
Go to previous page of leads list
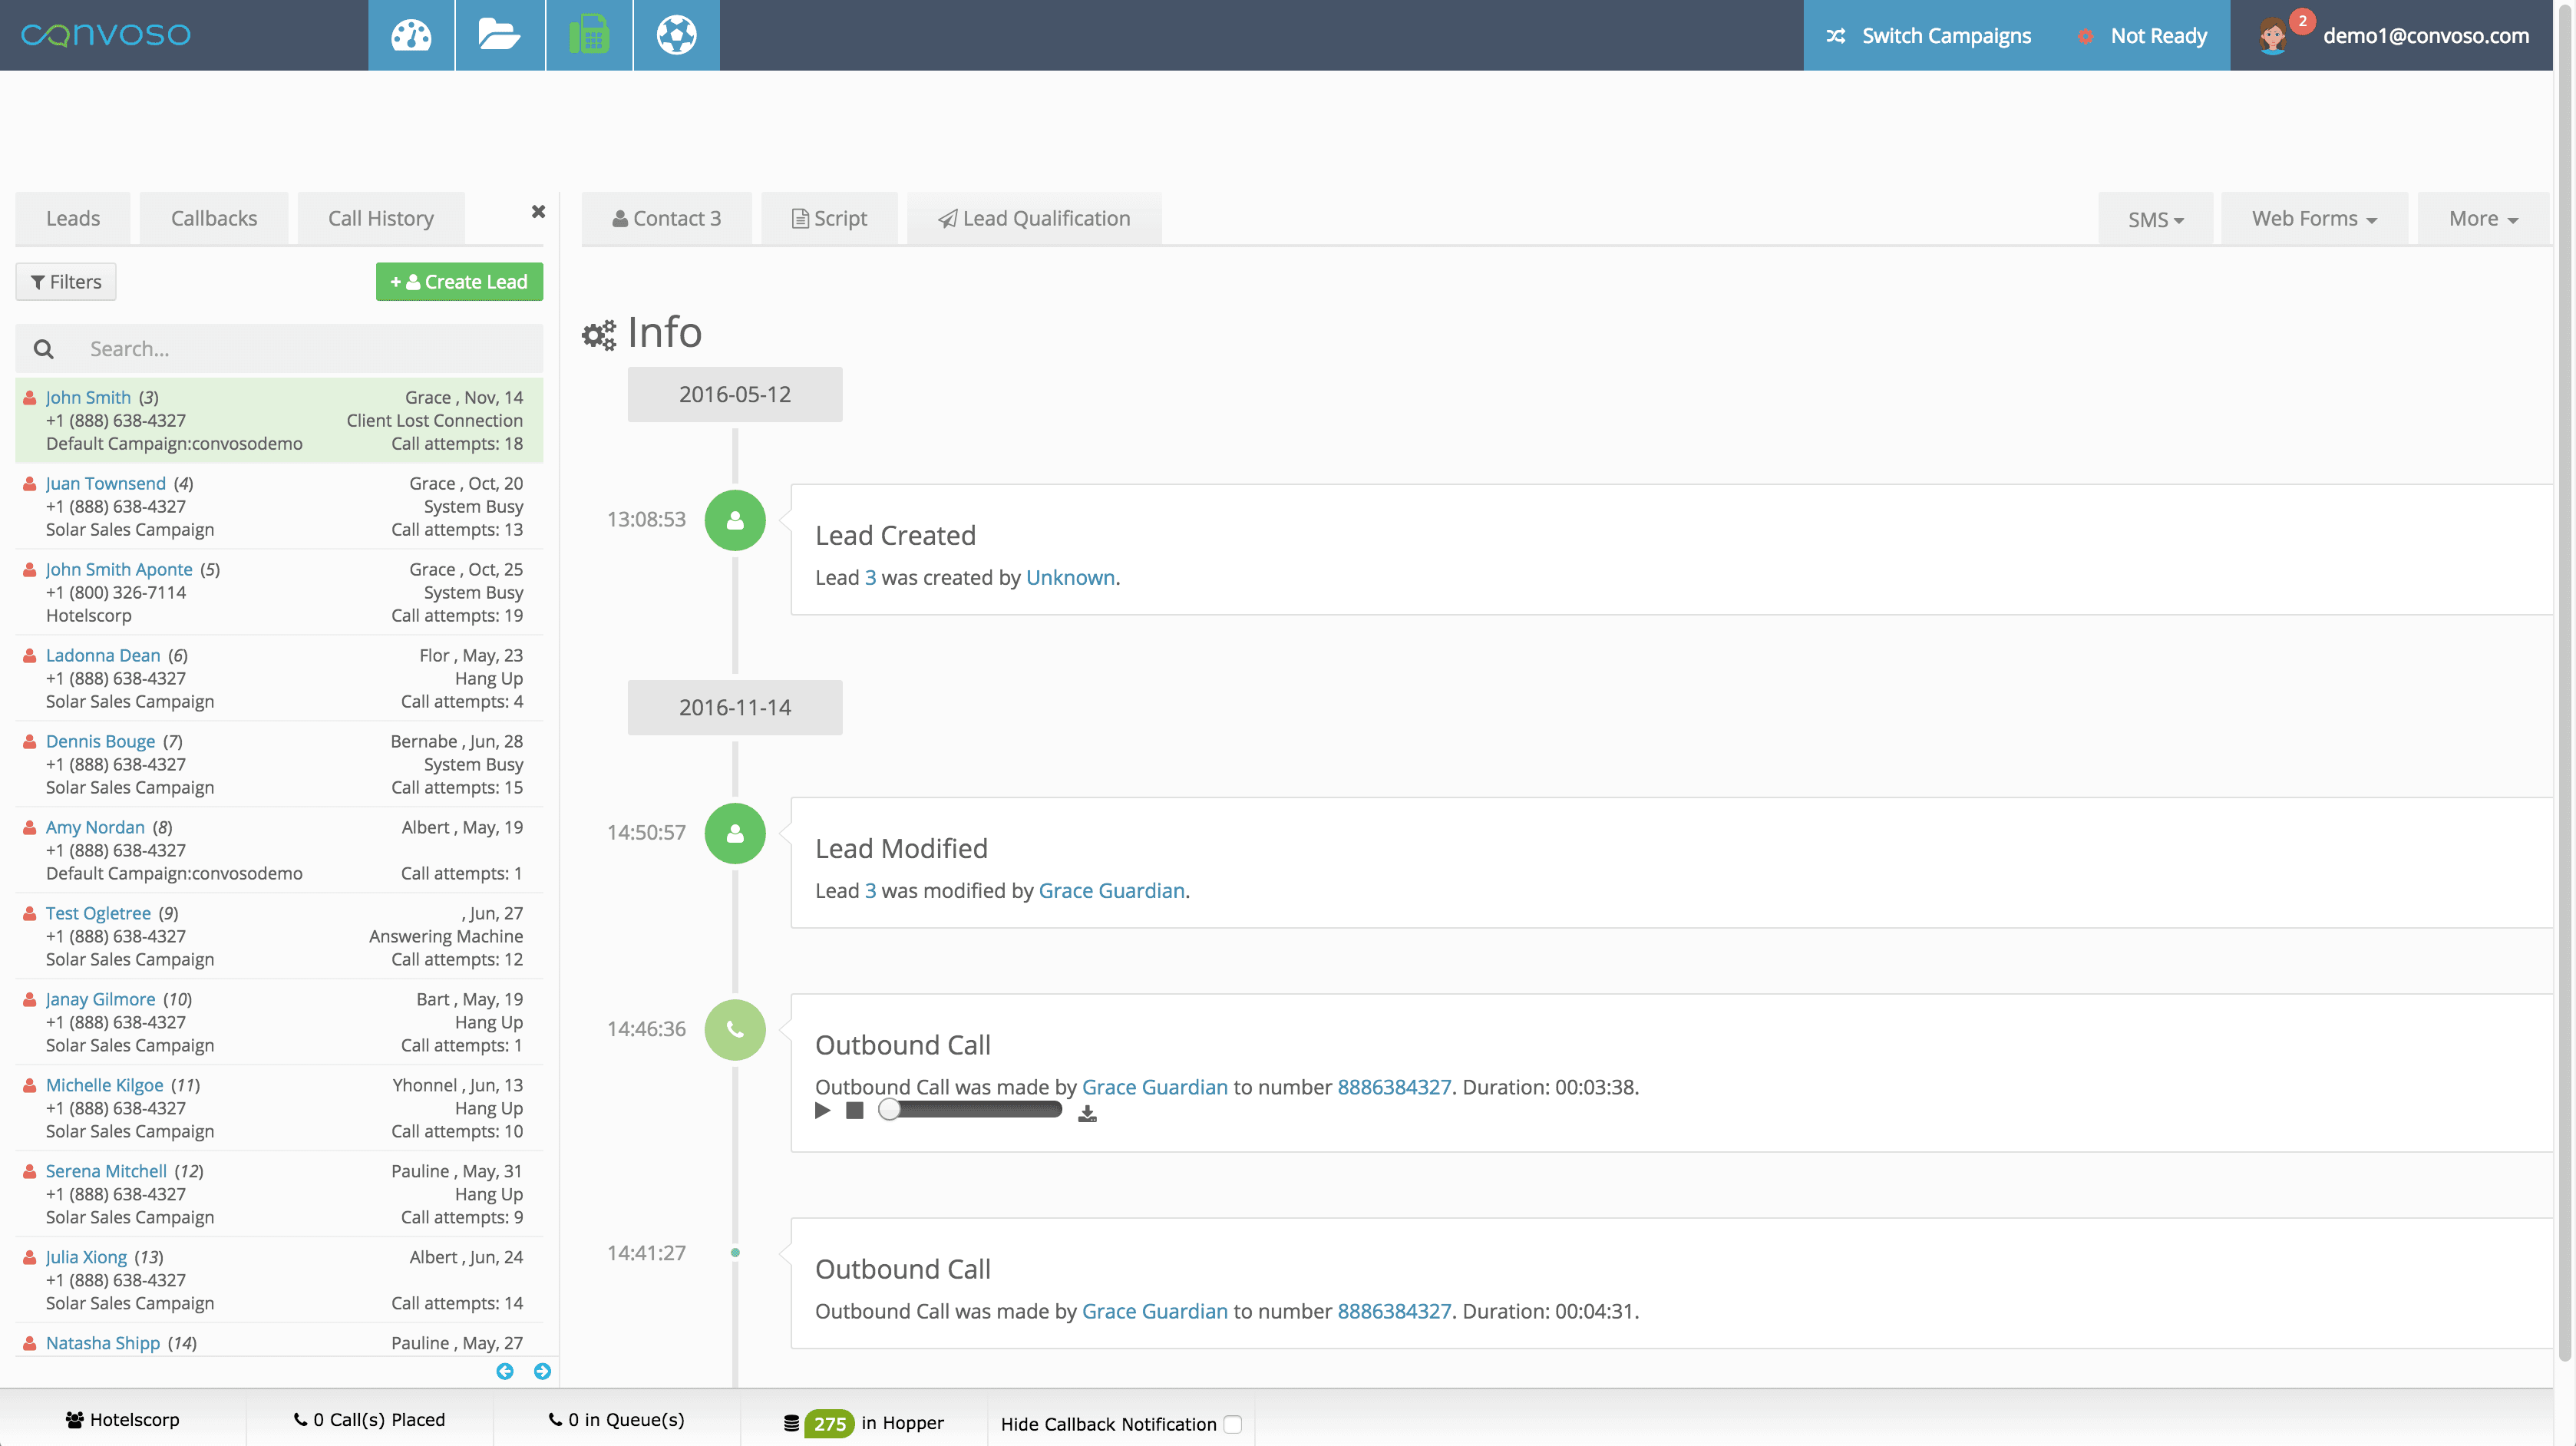[x=505, y=1371]
